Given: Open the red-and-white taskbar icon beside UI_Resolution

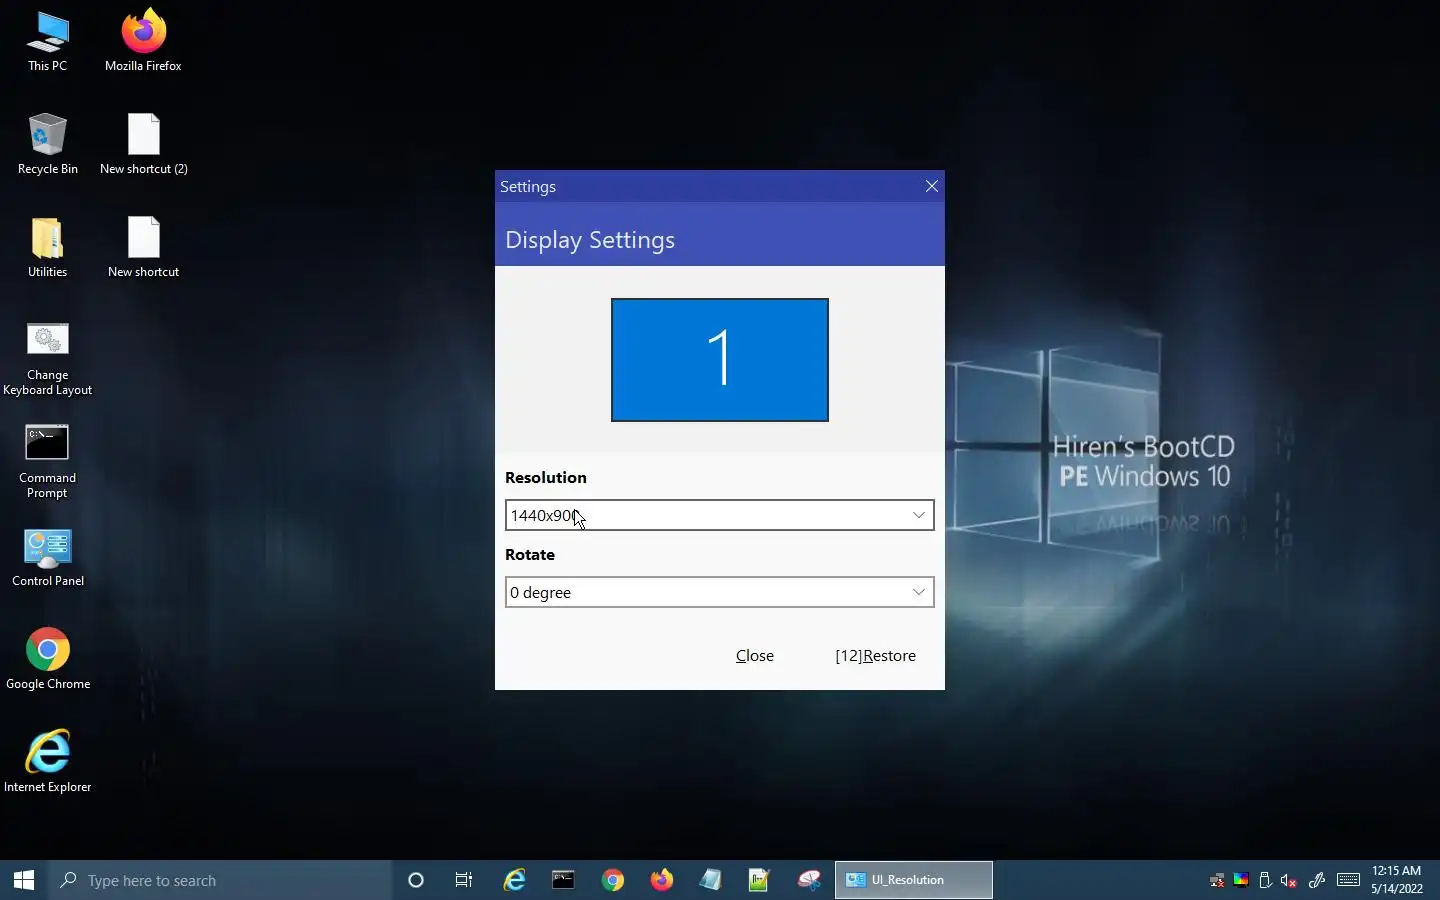Looking at the screenshot, I should (808, 880).
